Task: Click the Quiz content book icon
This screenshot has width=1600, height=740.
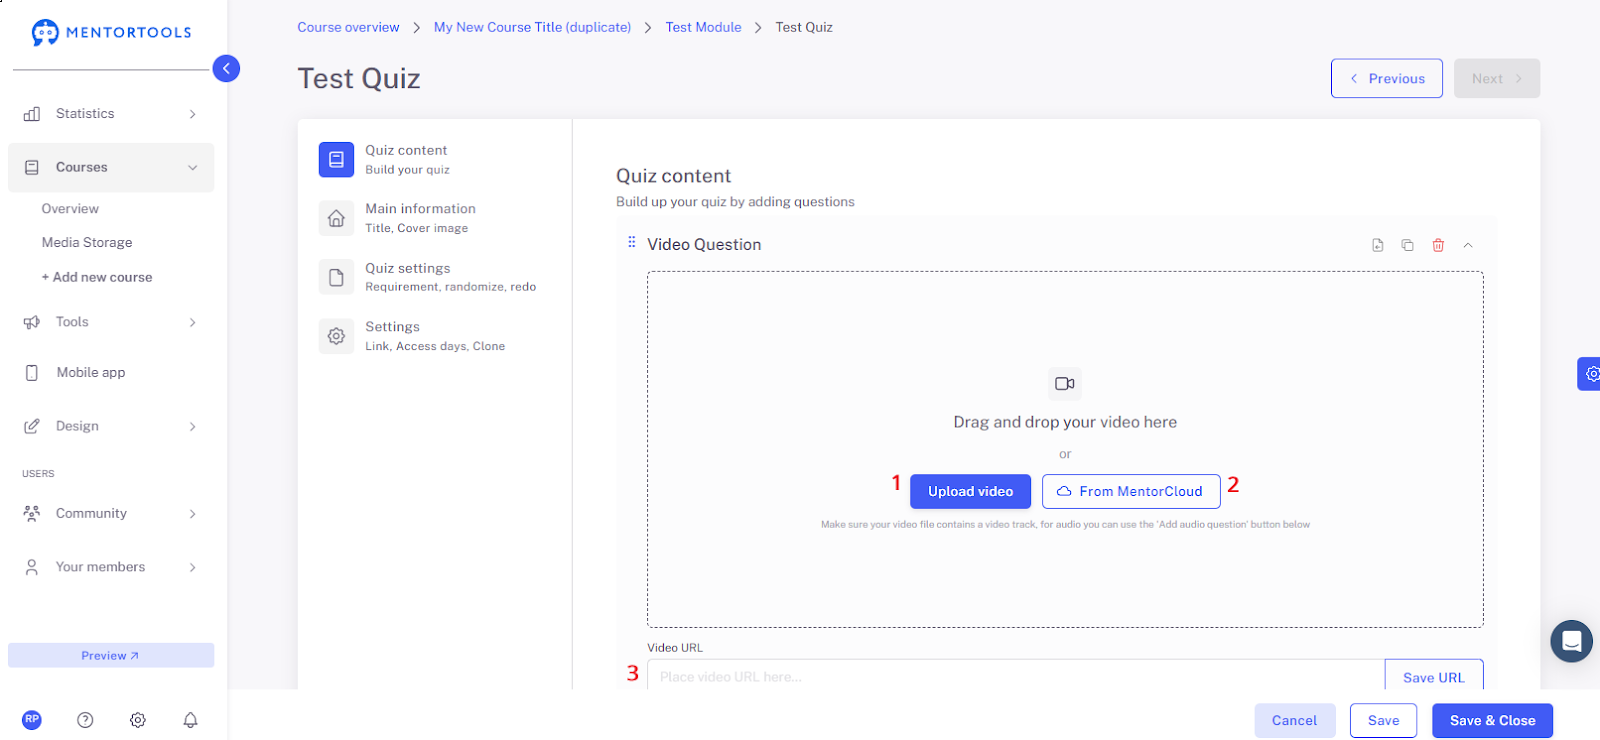Action: (x=336, y=159)
